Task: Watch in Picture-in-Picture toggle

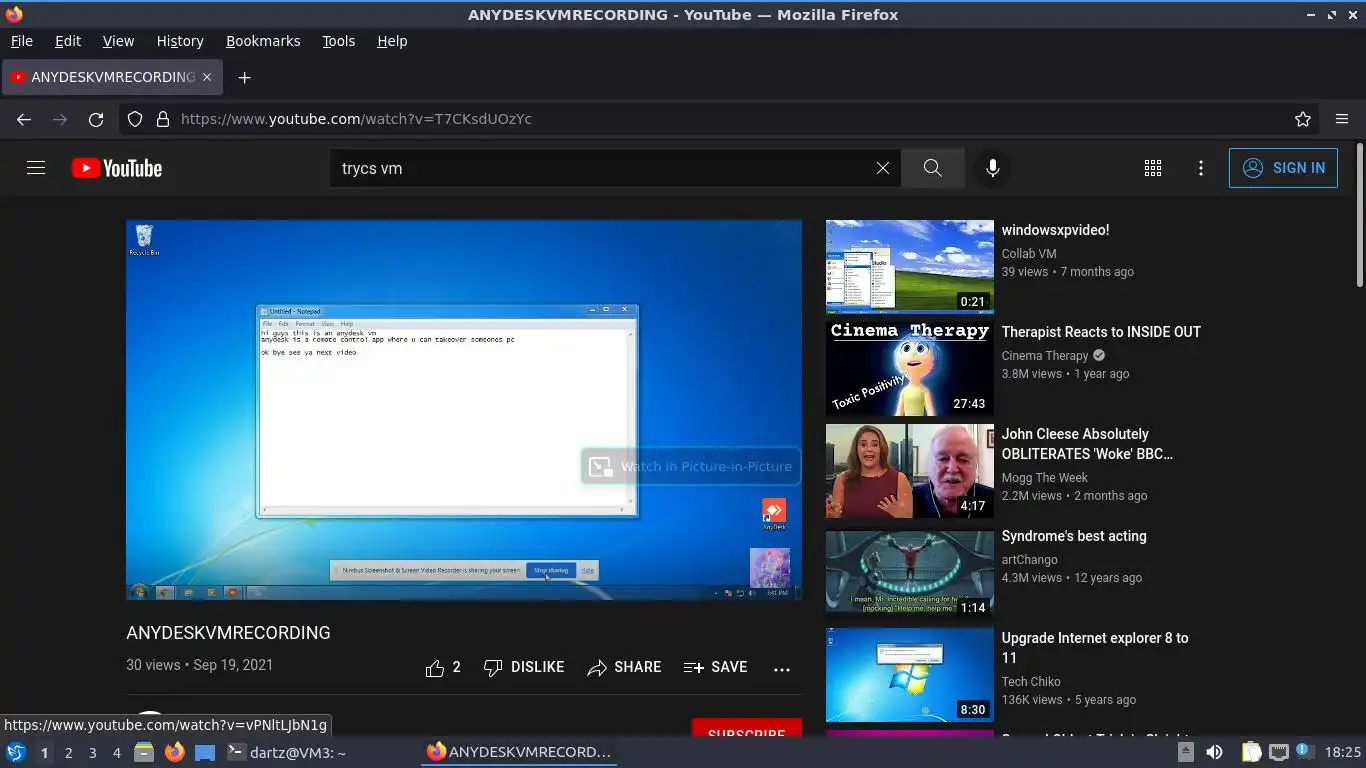Action: click(x=691, y=466)
